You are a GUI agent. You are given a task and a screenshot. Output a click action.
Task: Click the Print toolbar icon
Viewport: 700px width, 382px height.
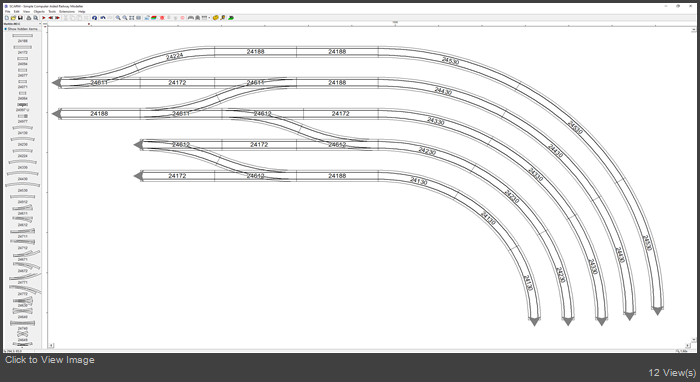coord(29,18)
